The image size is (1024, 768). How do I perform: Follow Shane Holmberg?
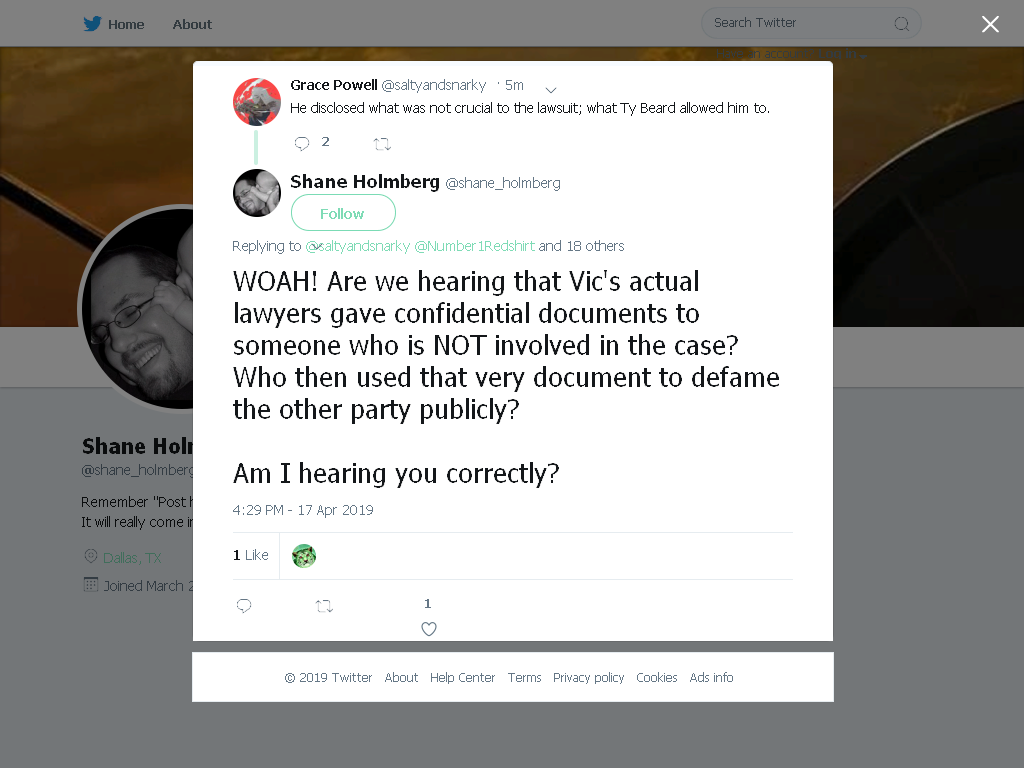coord(343,213)
